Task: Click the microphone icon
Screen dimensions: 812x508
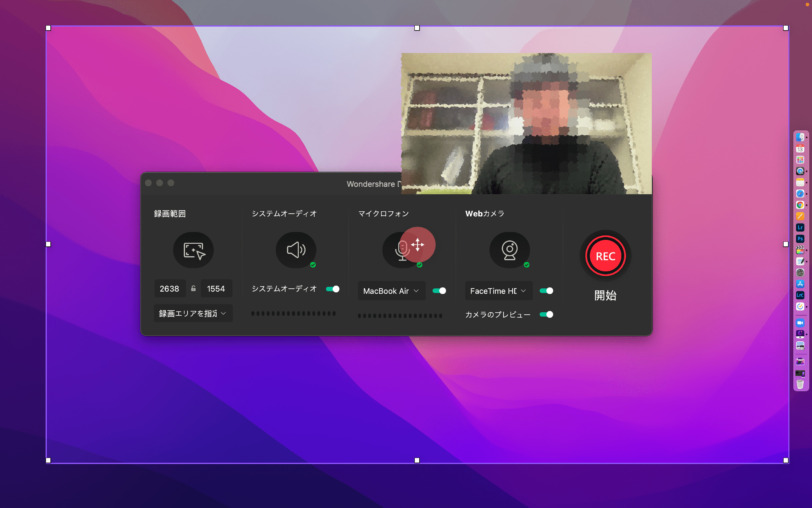Action: tap(402, 250)
